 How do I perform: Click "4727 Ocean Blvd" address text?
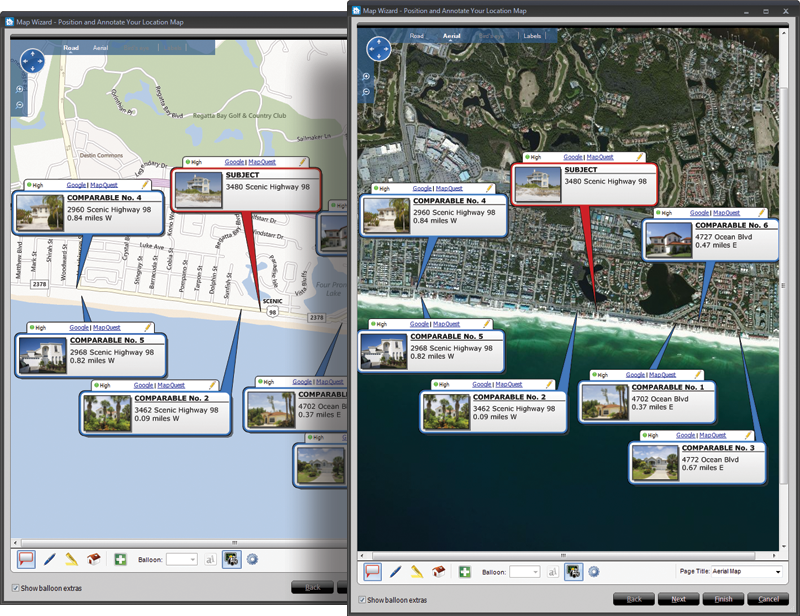pyautogui.click(x=723, y=237)
